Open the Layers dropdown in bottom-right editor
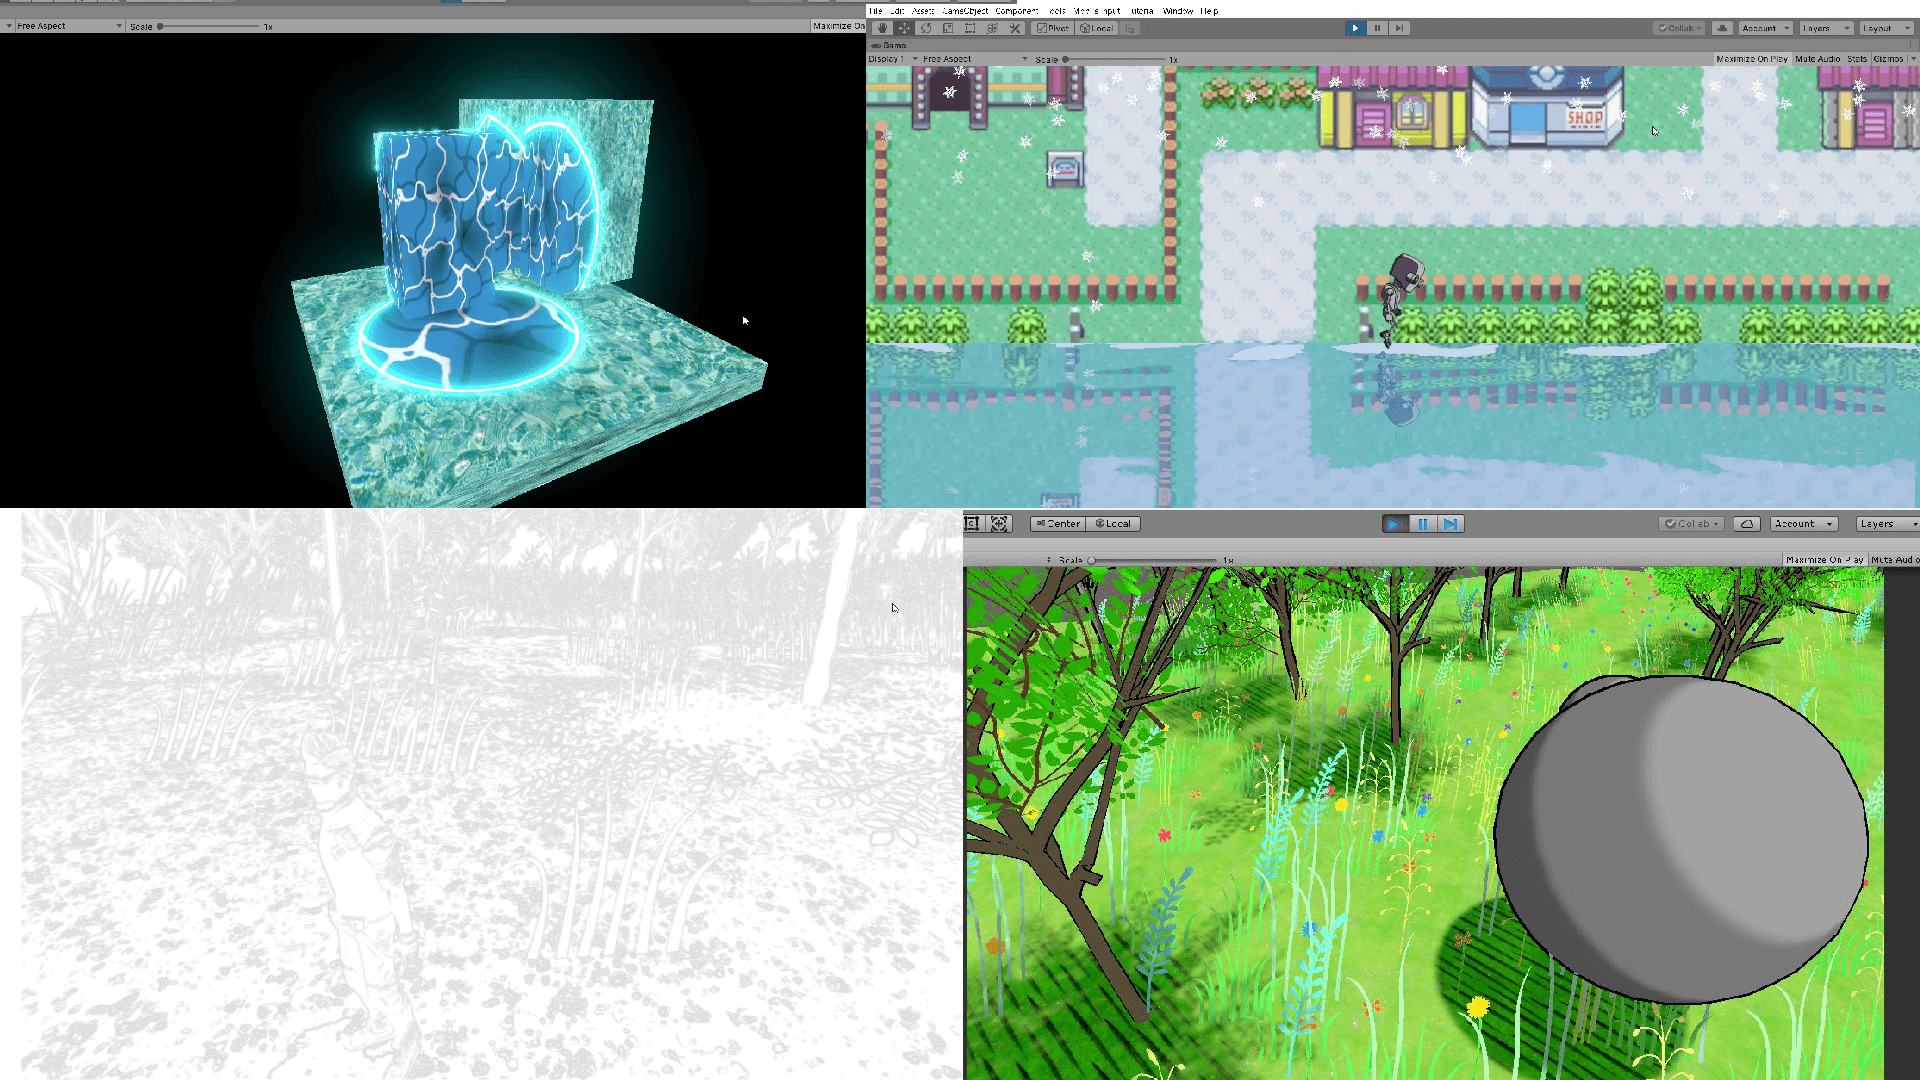The image size is (1920, 1080). (1887, 524)
